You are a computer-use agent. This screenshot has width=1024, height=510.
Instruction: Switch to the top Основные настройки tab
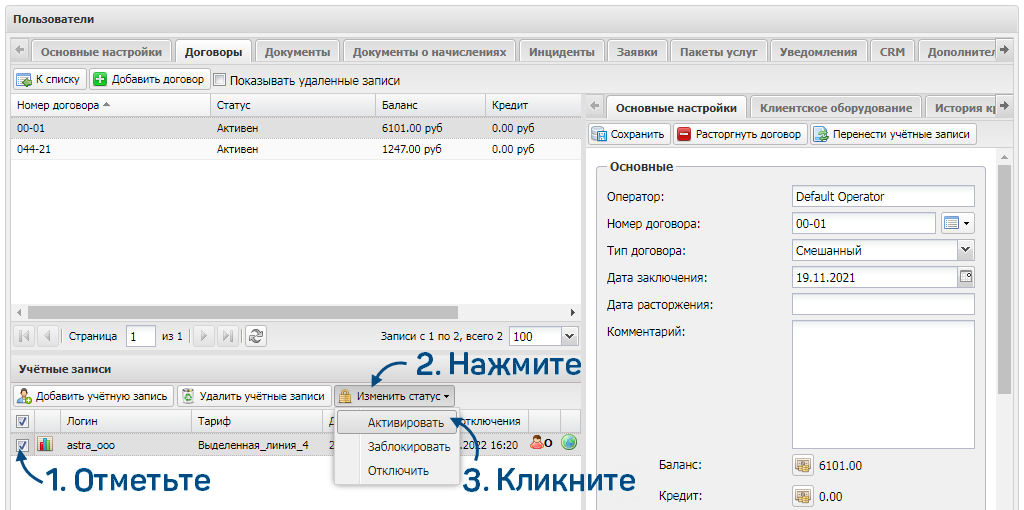(101, 52)
